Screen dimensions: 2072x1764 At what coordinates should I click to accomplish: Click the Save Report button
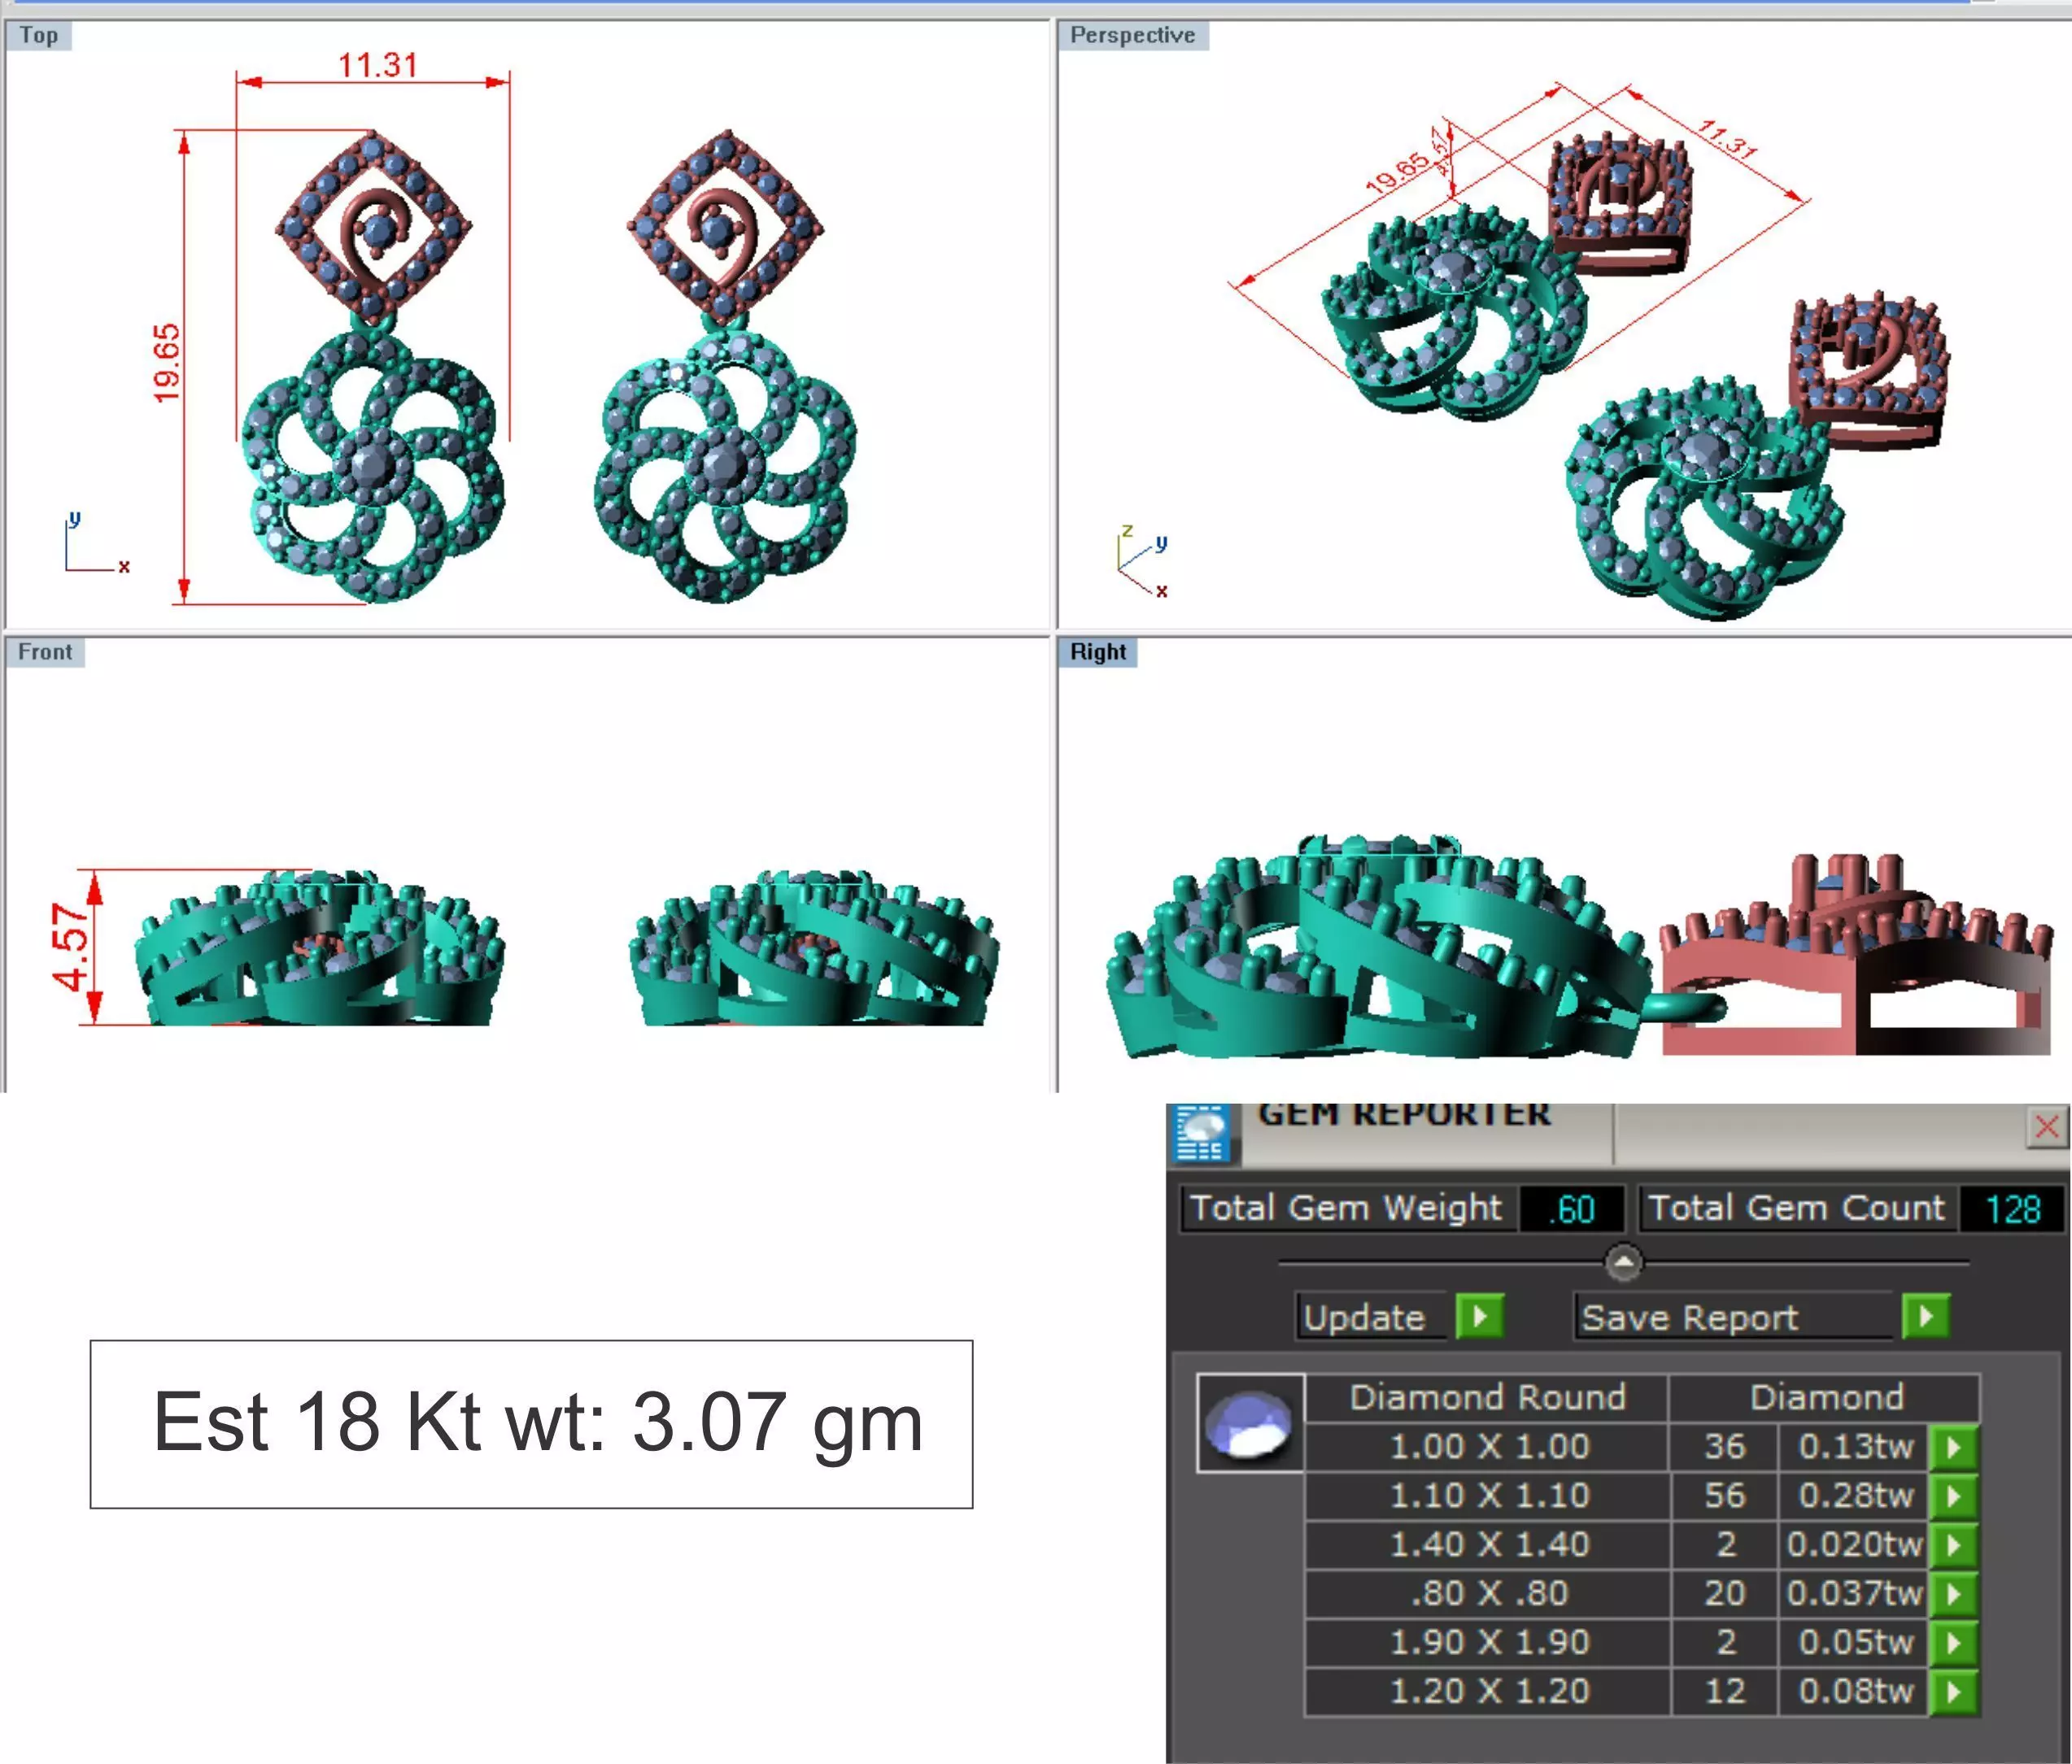[x=1734, y=1316]
